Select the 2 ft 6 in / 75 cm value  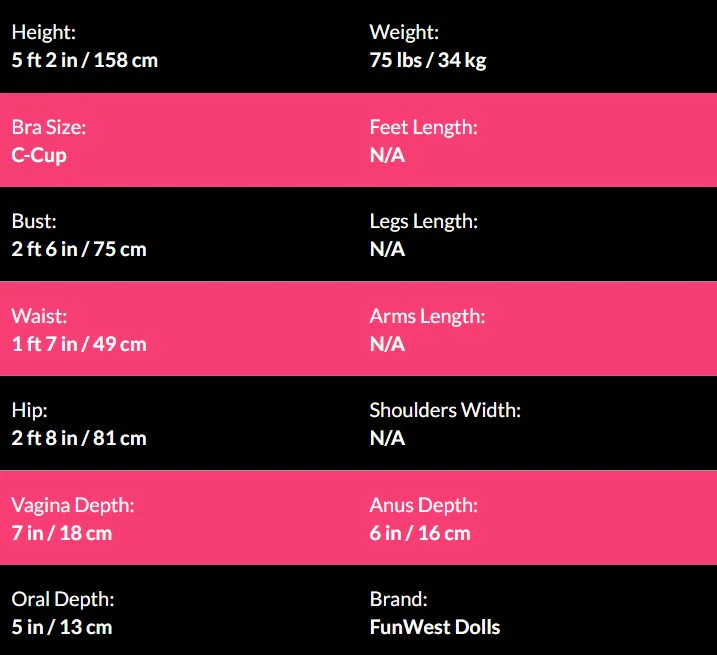pos(79,249)
